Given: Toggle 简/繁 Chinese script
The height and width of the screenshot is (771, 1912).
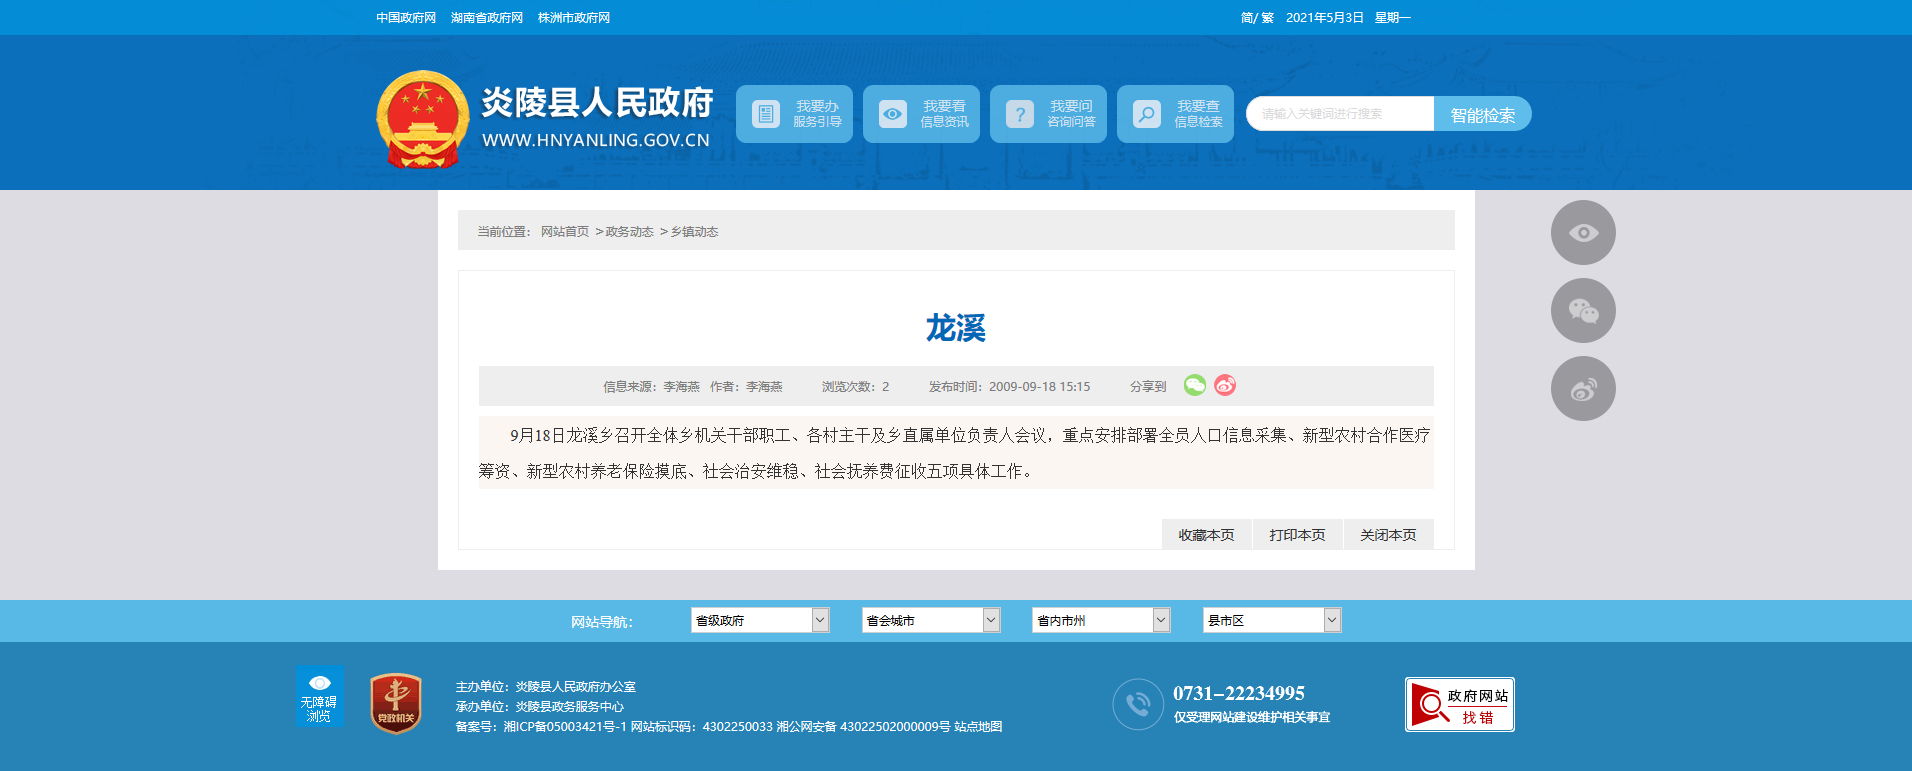Looking at the screenshot, I should pyautogui.click(x=1257, y=18).
